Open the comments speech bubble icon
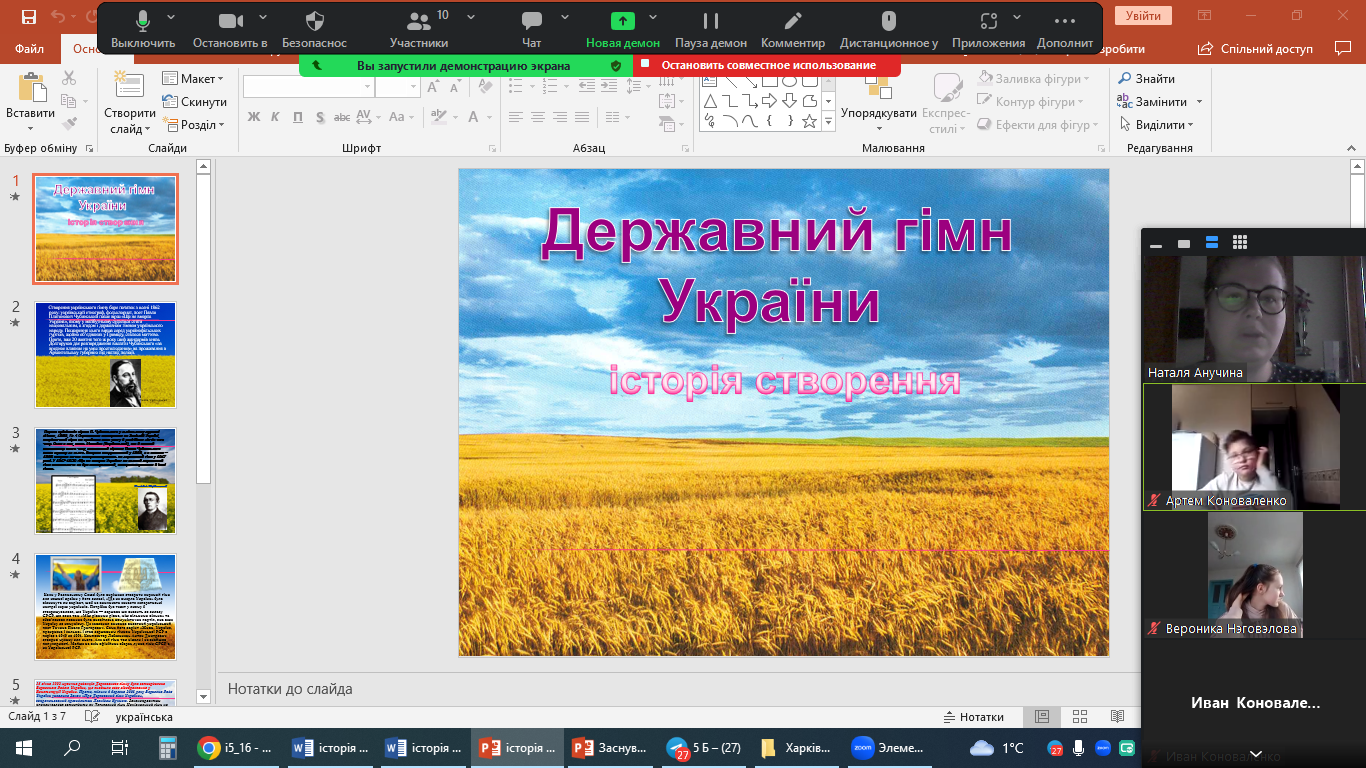Viewport: 1366px width, 768px height. [1342, 48]
